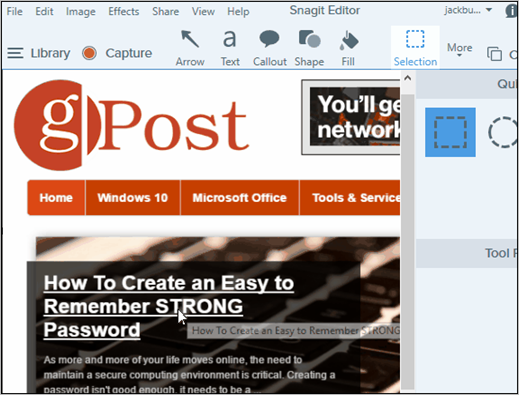Select the Arrow tool
The height and width of the screenshot is (395, 519).
[190, 48]
